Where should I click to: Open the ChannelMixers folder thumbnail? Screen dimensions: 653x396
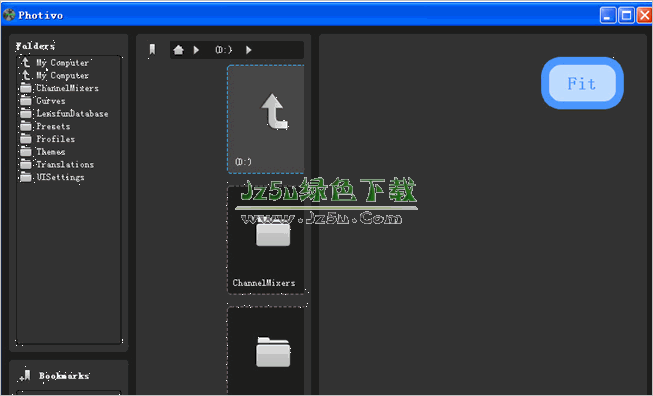266,240
